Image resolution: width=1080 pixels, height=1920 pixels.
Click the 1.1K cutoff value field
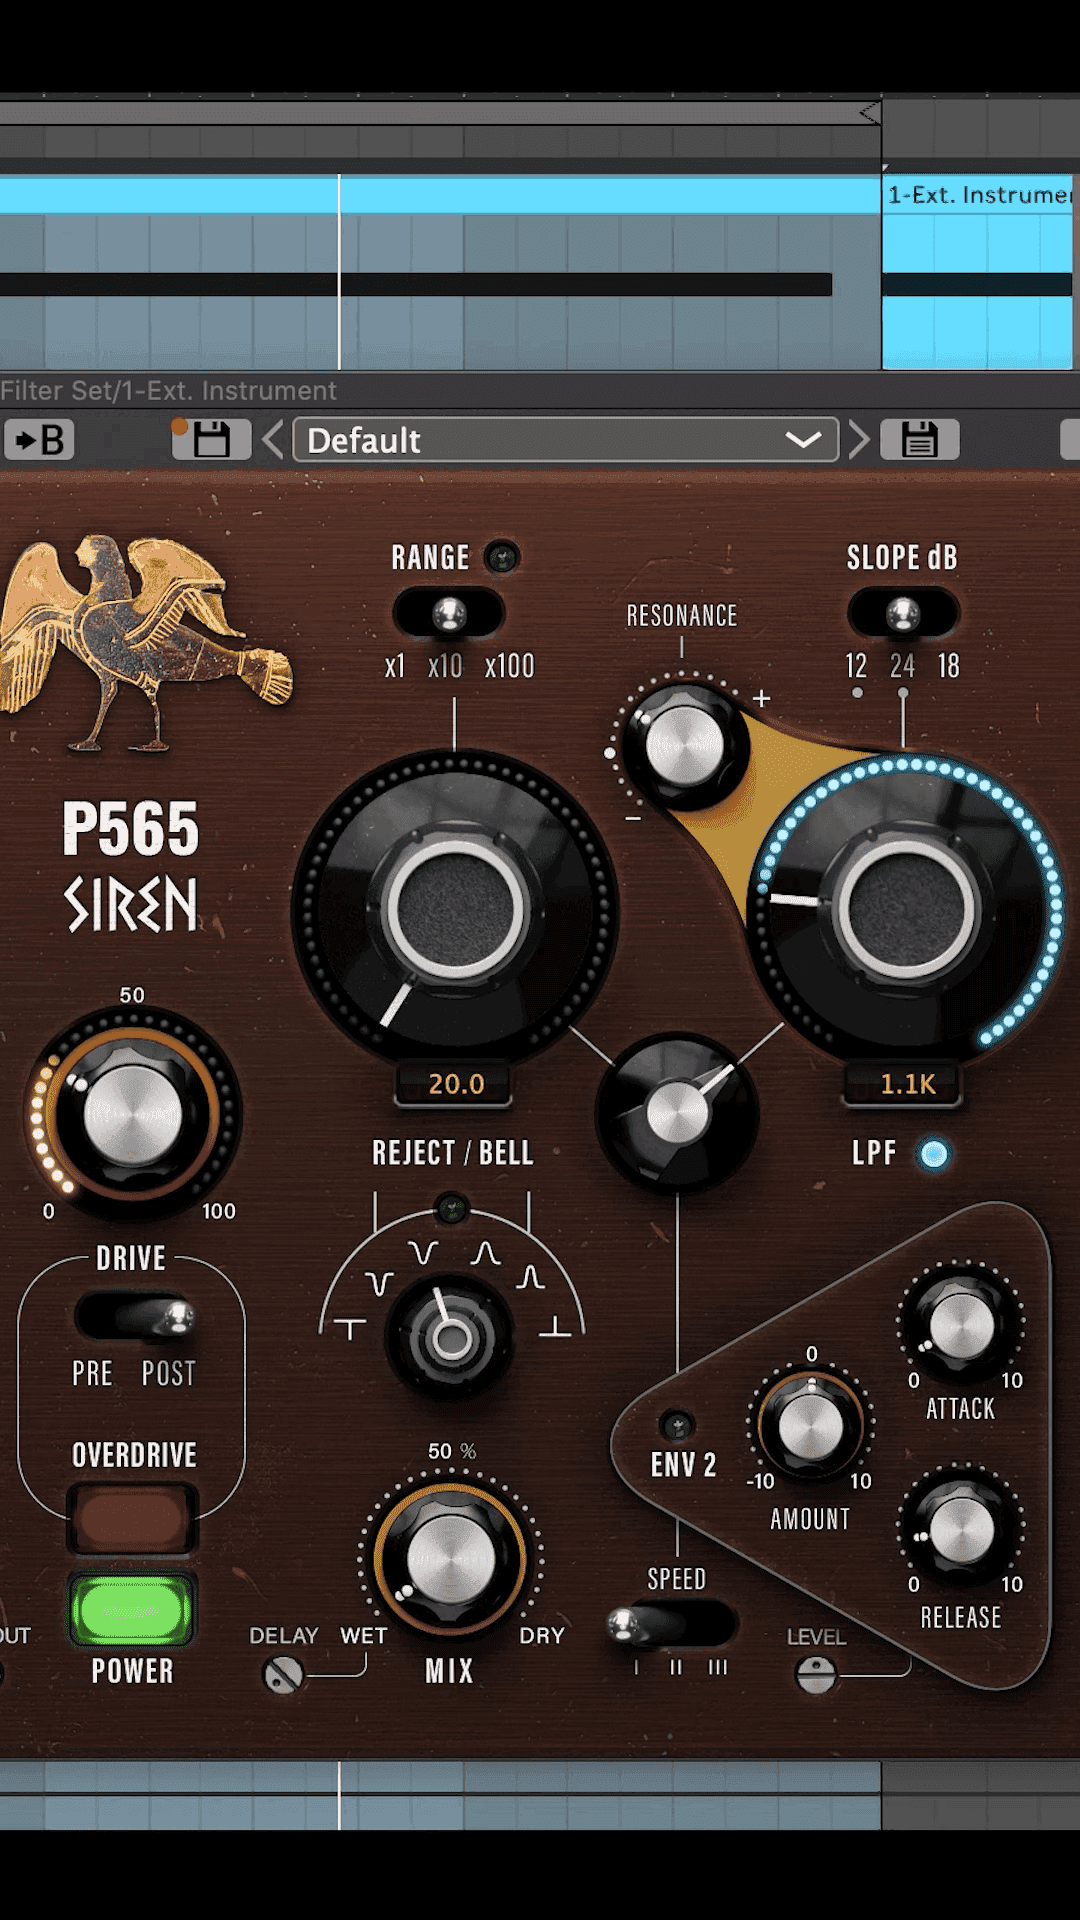click(x=906, y=1084)
